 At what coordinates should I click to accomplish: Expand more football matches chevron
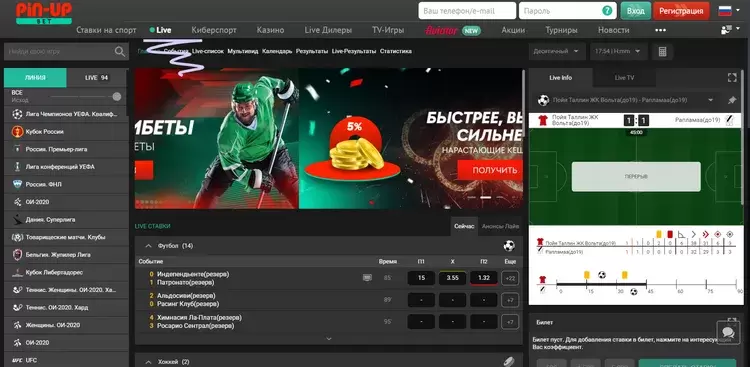[329, 339]
